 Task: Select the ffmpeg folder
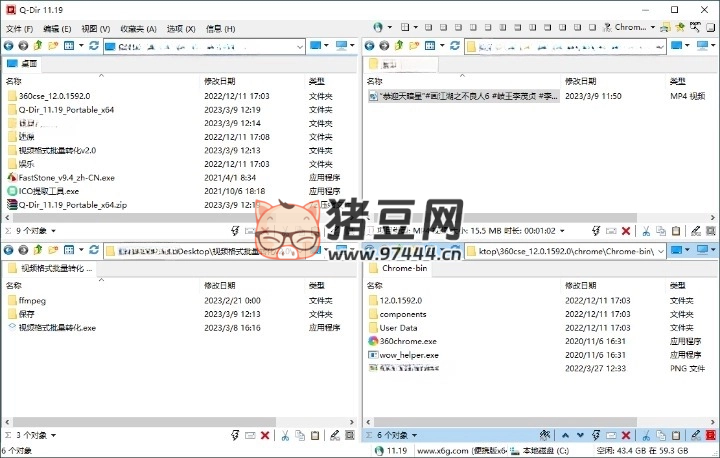pyautogui.click(x=33, y=299)
